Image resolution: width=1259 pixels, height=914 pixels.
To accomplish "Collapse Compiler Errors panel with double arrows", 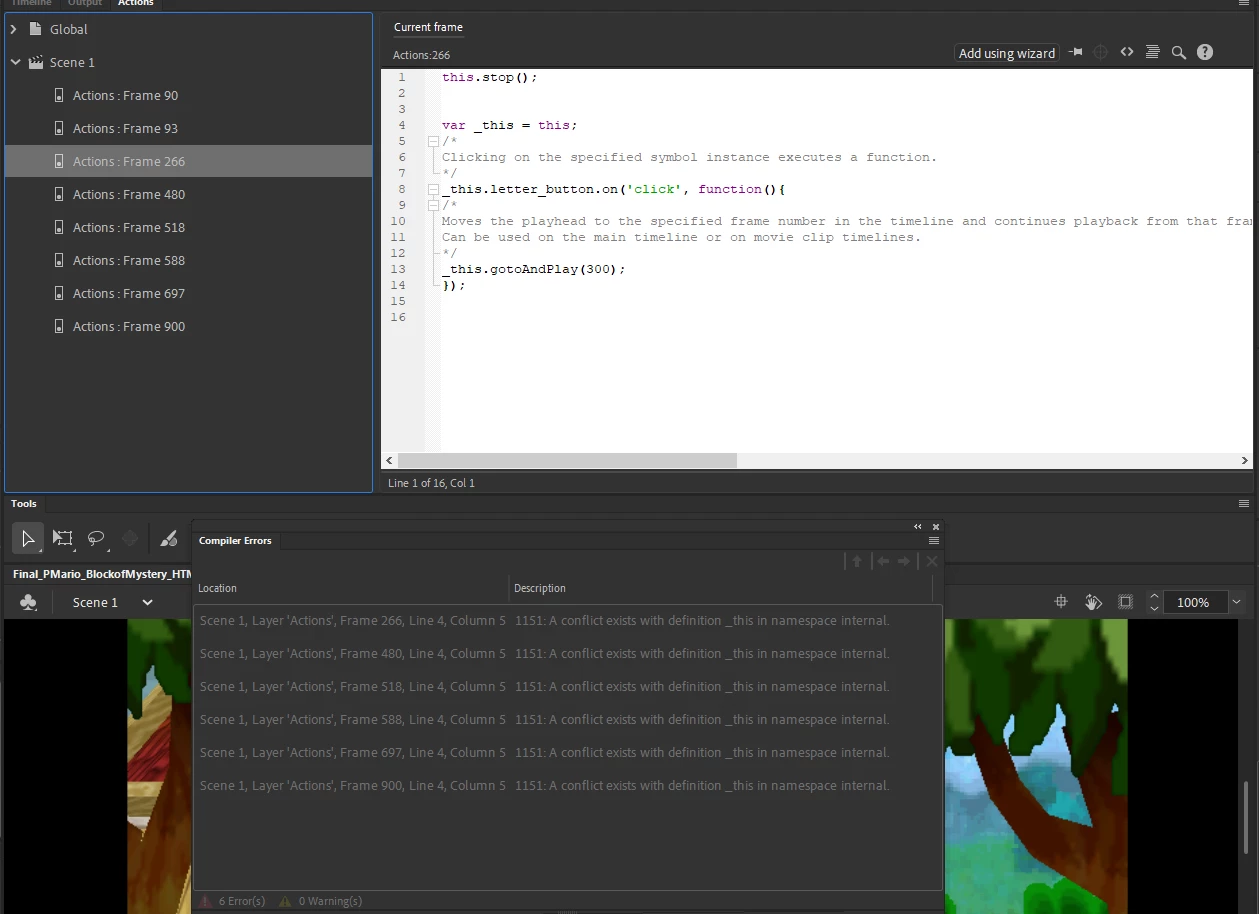I will coord(918,527).
